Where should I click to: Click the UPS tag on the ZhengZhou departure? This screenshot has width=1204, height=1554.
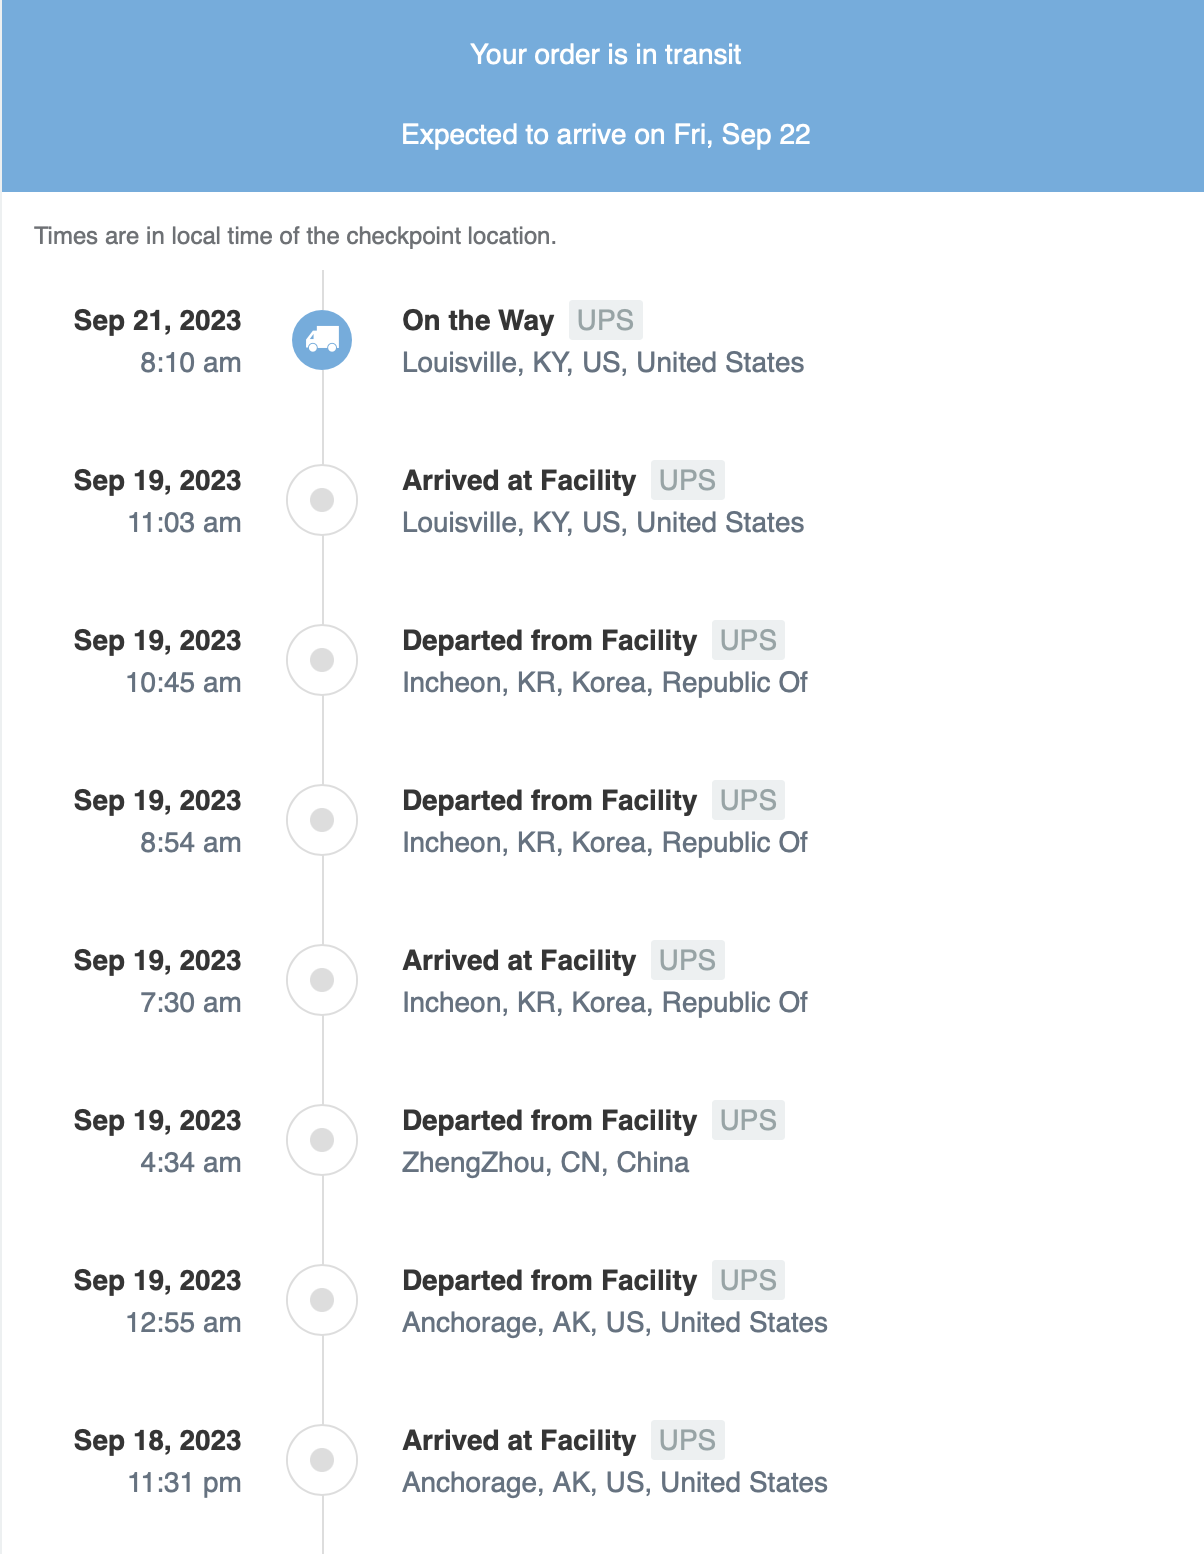point(748,1120)
